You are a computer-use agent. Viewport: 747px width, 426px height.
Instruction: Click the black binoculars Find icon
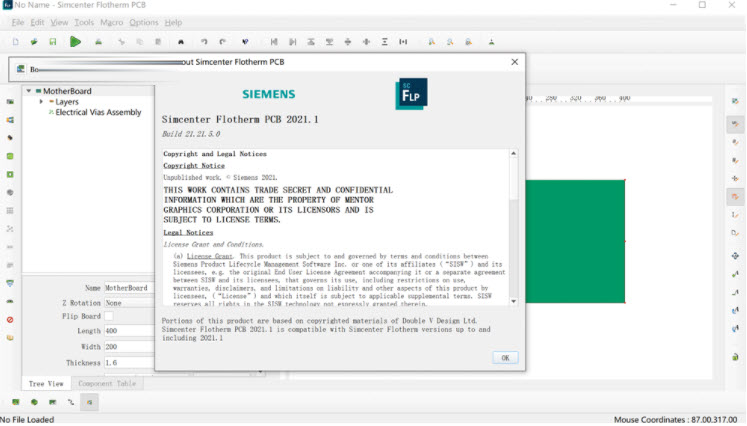181,42
